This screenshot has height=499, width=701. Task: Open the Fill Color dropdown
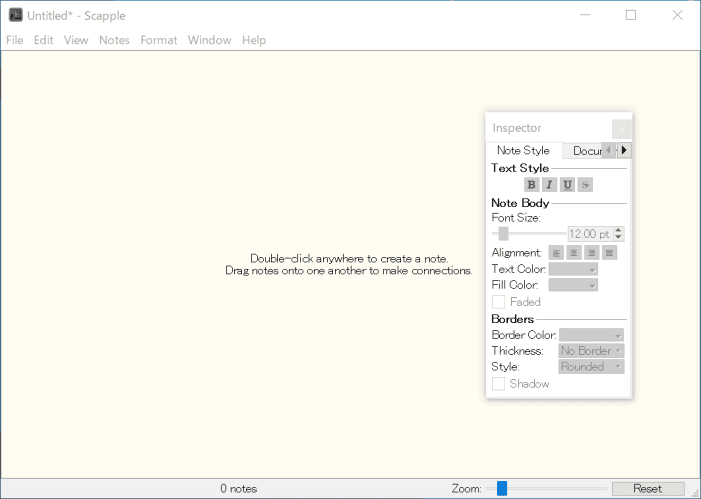coord(573,285)
